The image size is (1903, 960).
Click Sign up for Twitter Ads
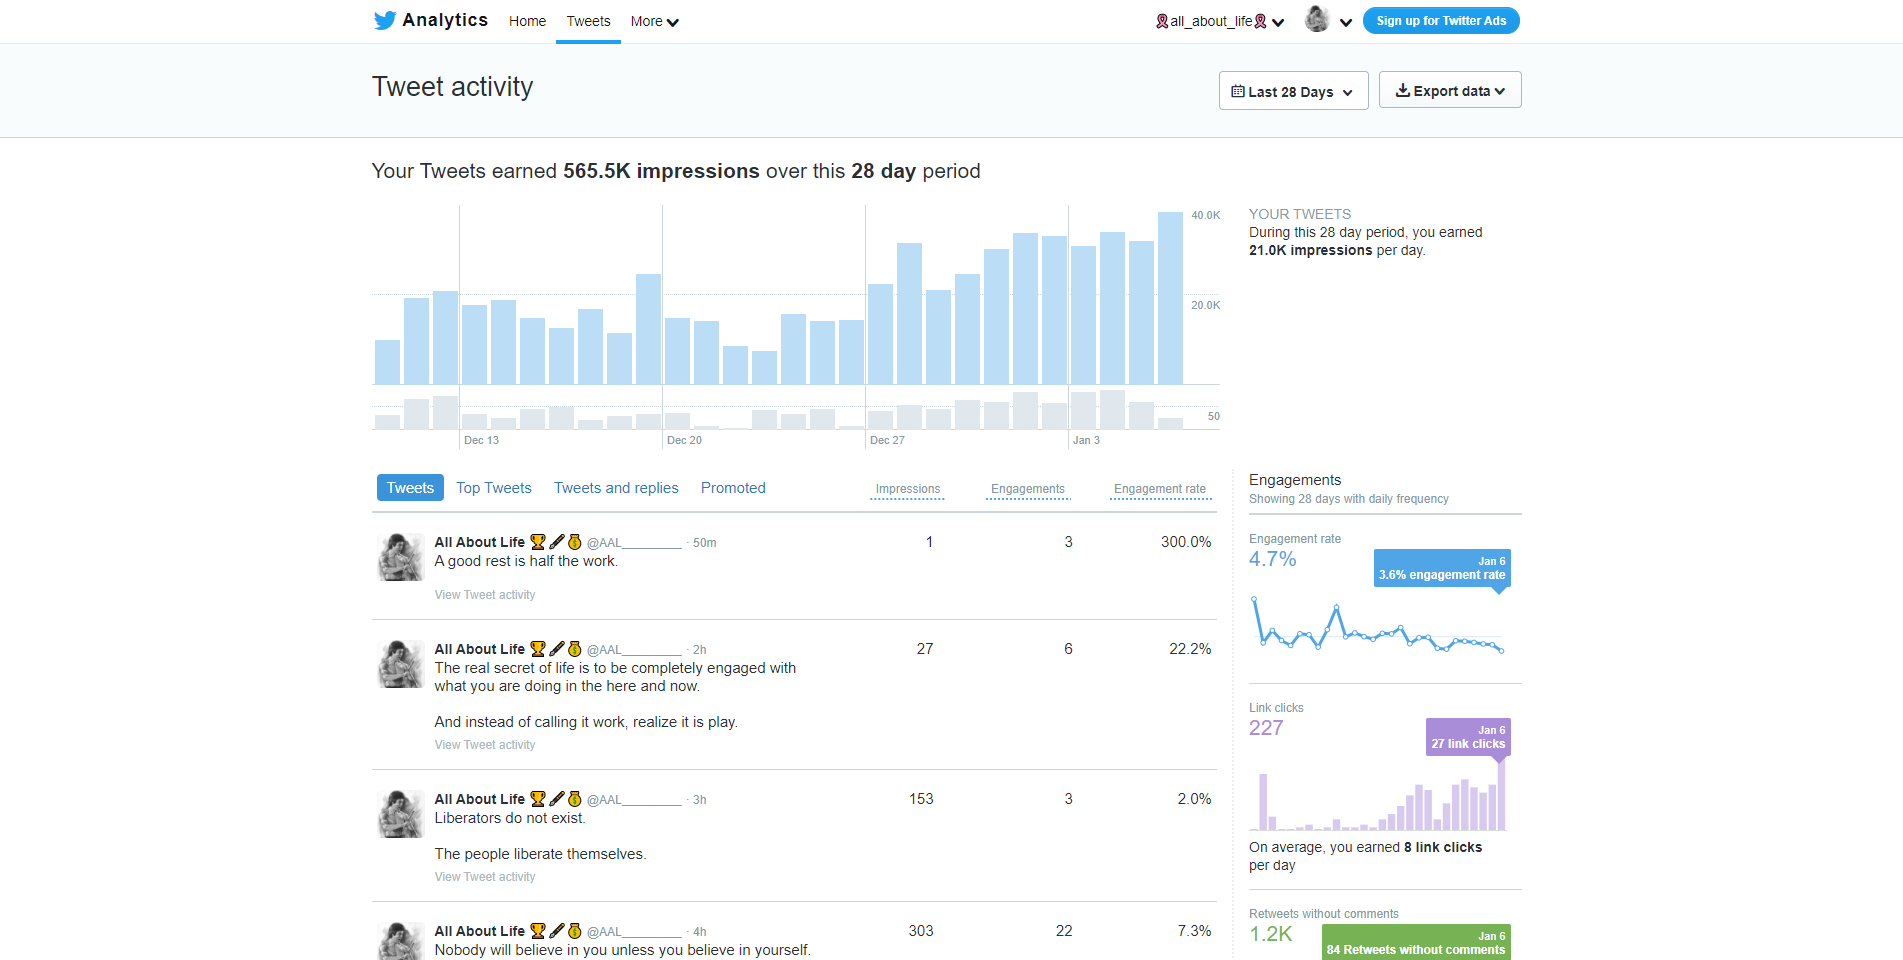(x=1441, y=20)
